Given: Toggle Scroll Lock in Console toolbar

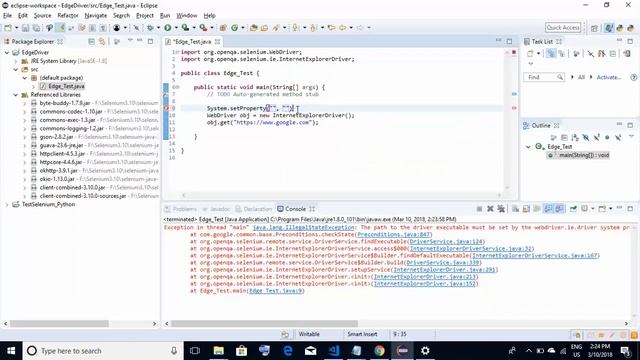Looking at the screenshot, I should click(526, 209).
